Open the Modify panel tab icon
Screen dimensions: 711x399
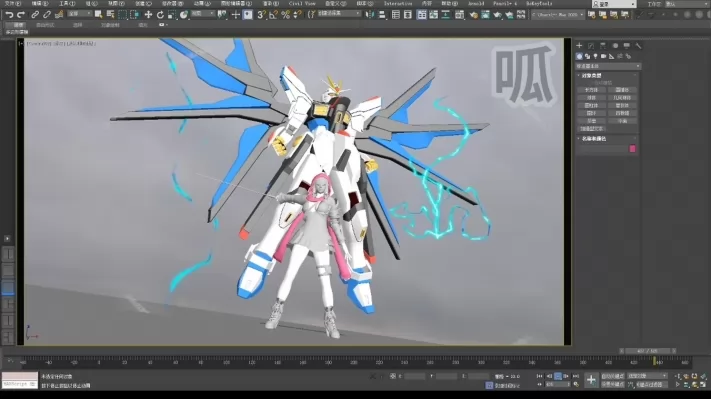pos(591,46)
